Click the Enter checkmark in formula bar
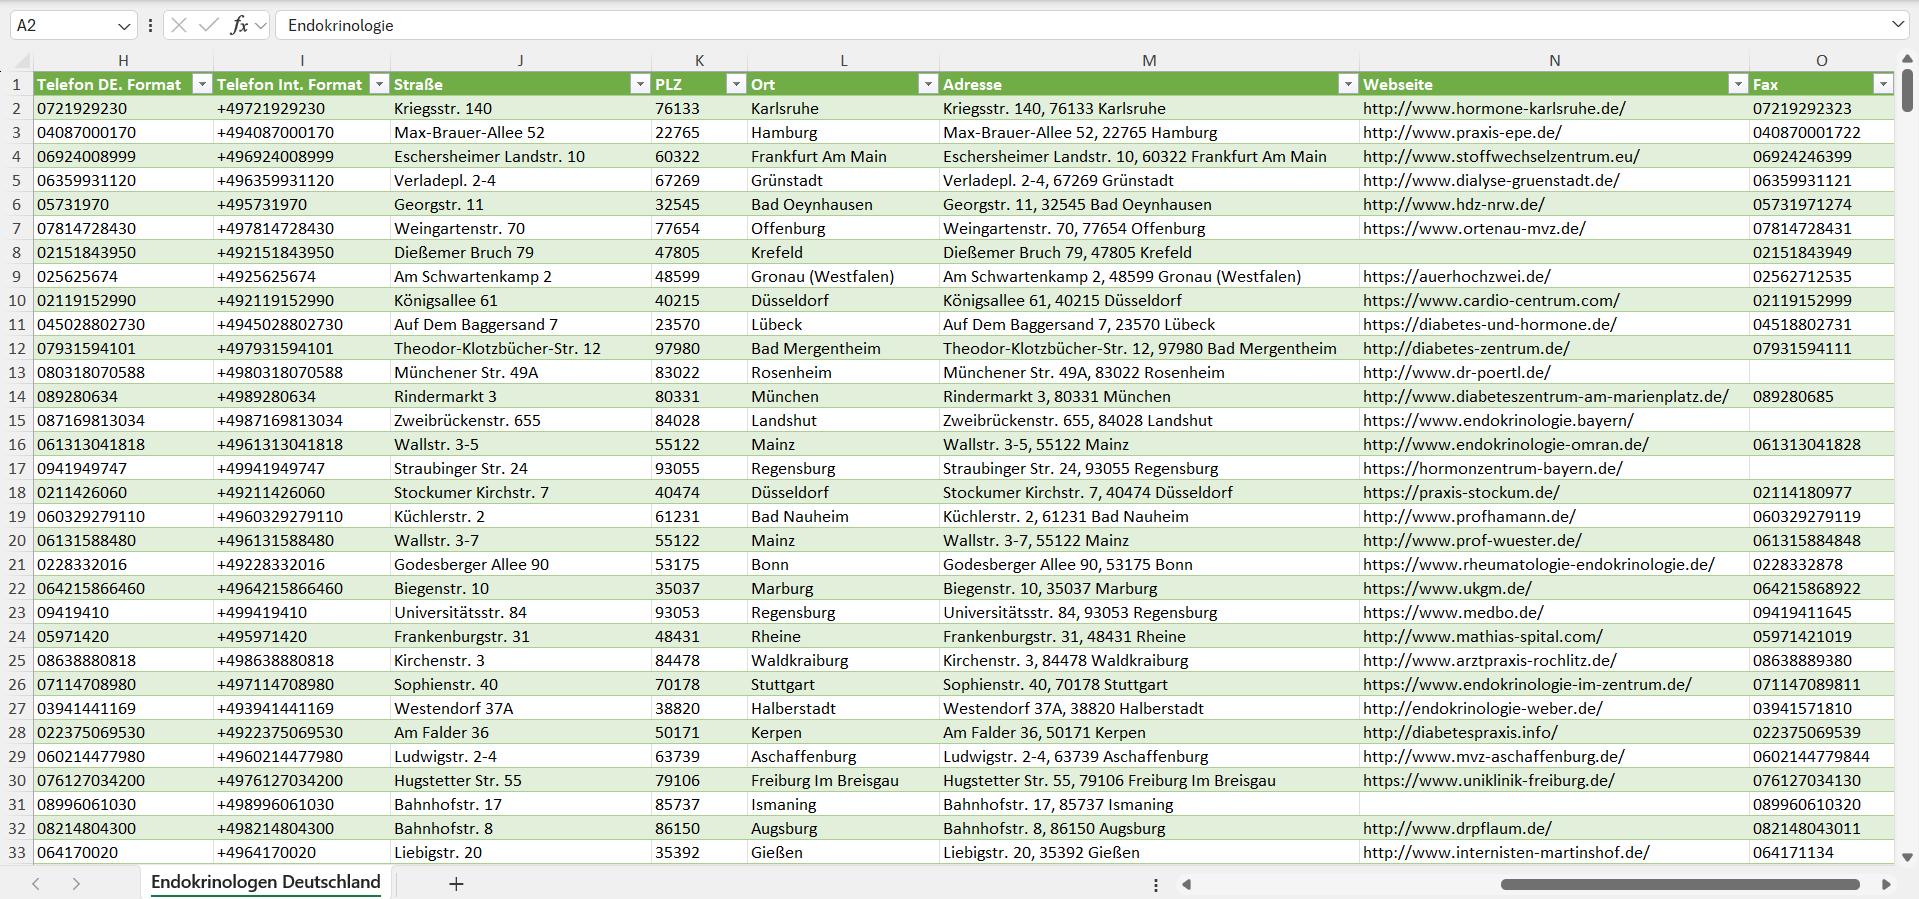The image size is (1919, 899). coord(209,25)
